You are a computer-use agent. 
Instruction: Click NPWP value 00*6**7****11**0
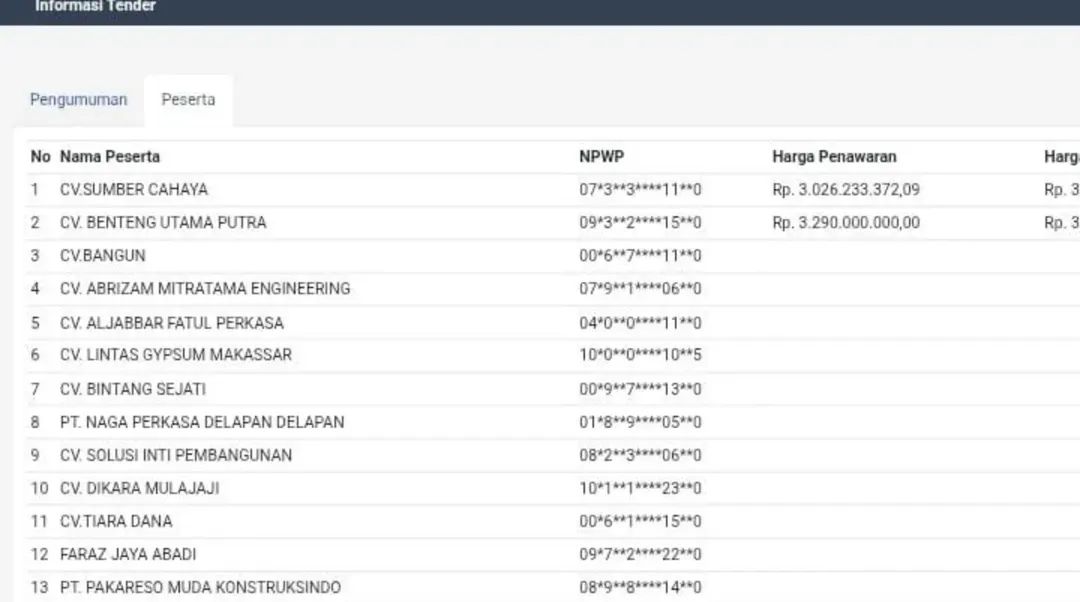pos(640,256)
